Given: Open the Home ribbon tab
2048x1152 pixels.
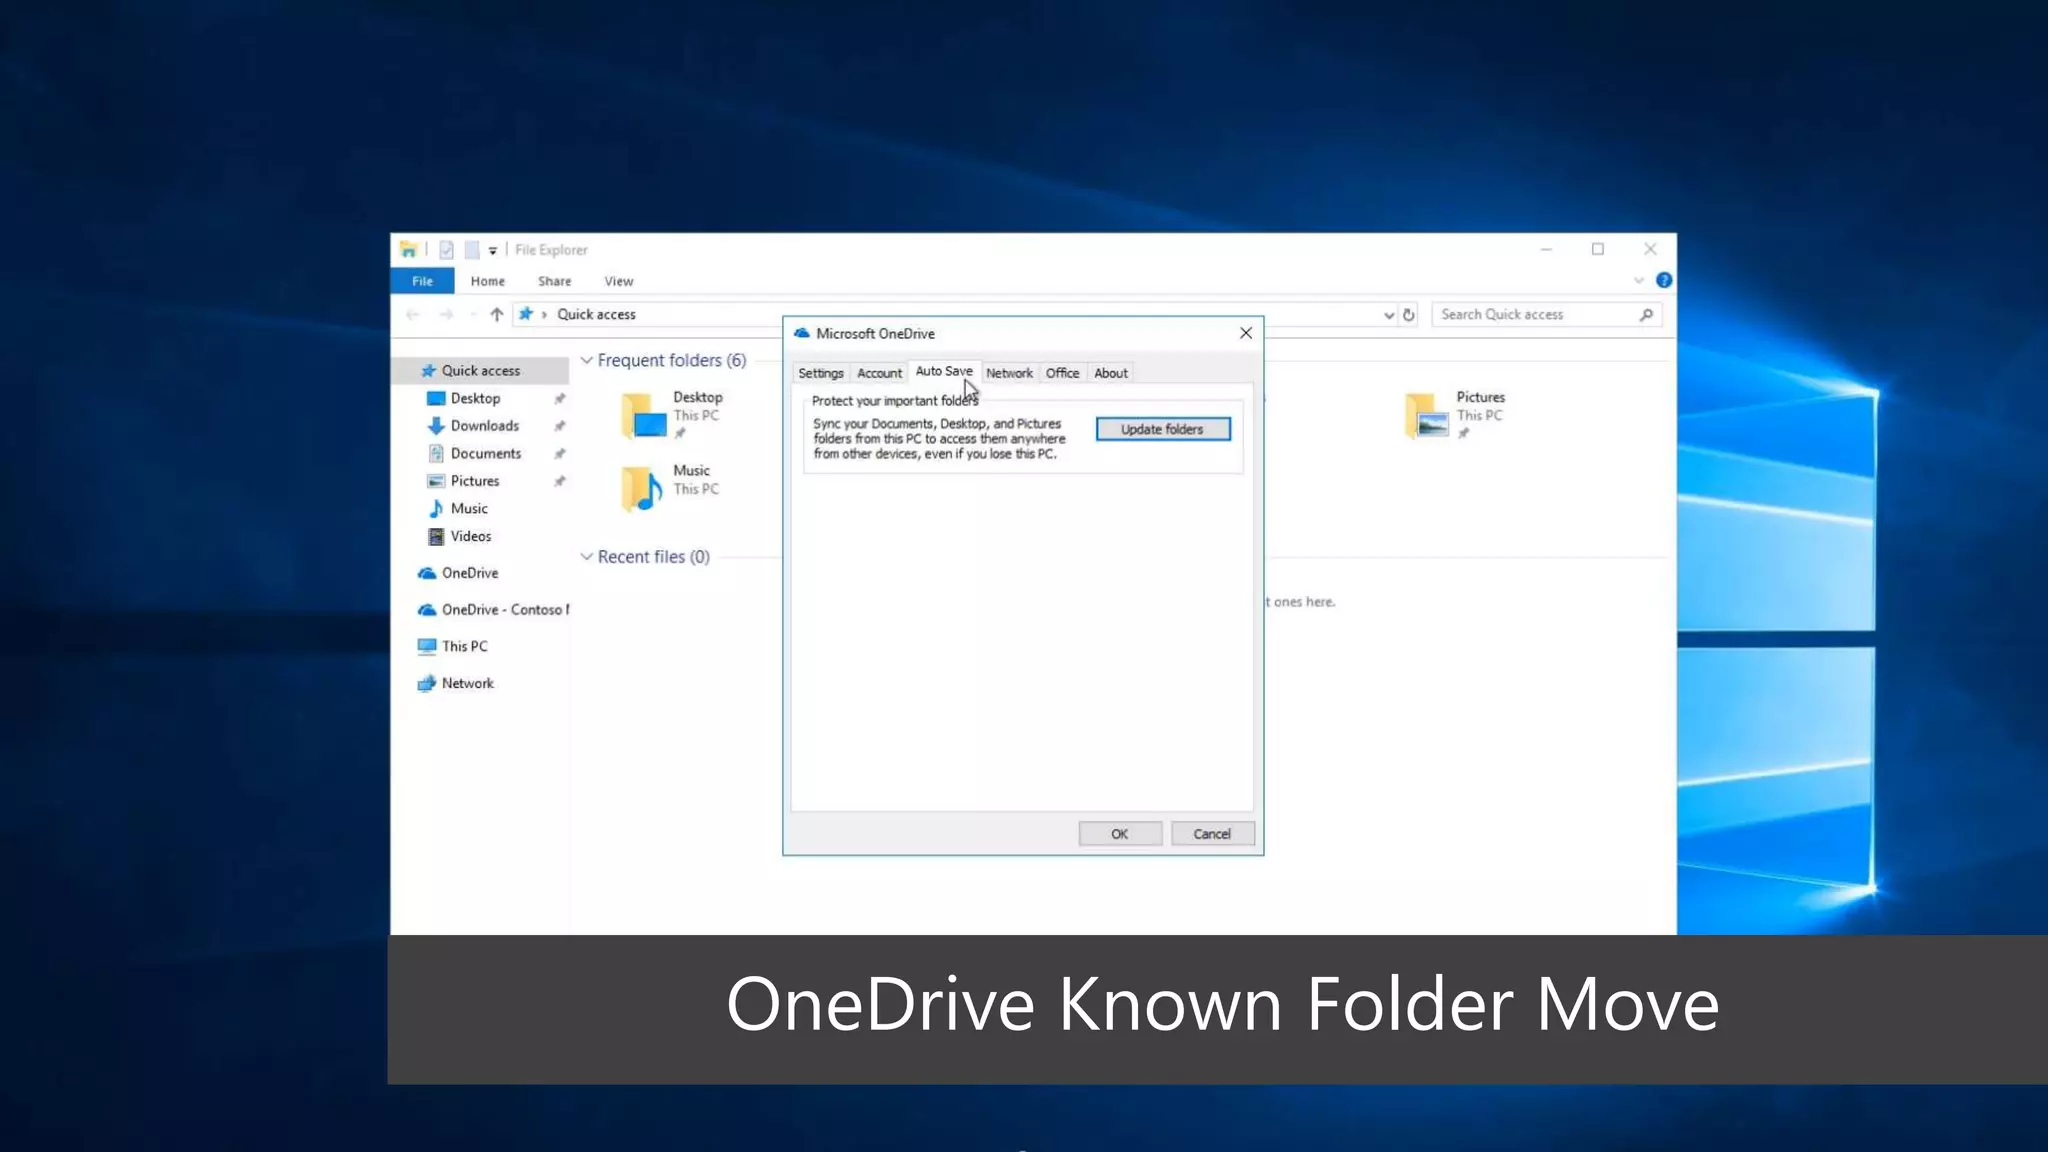Looking at the screenshot, I should click(488, 281).
